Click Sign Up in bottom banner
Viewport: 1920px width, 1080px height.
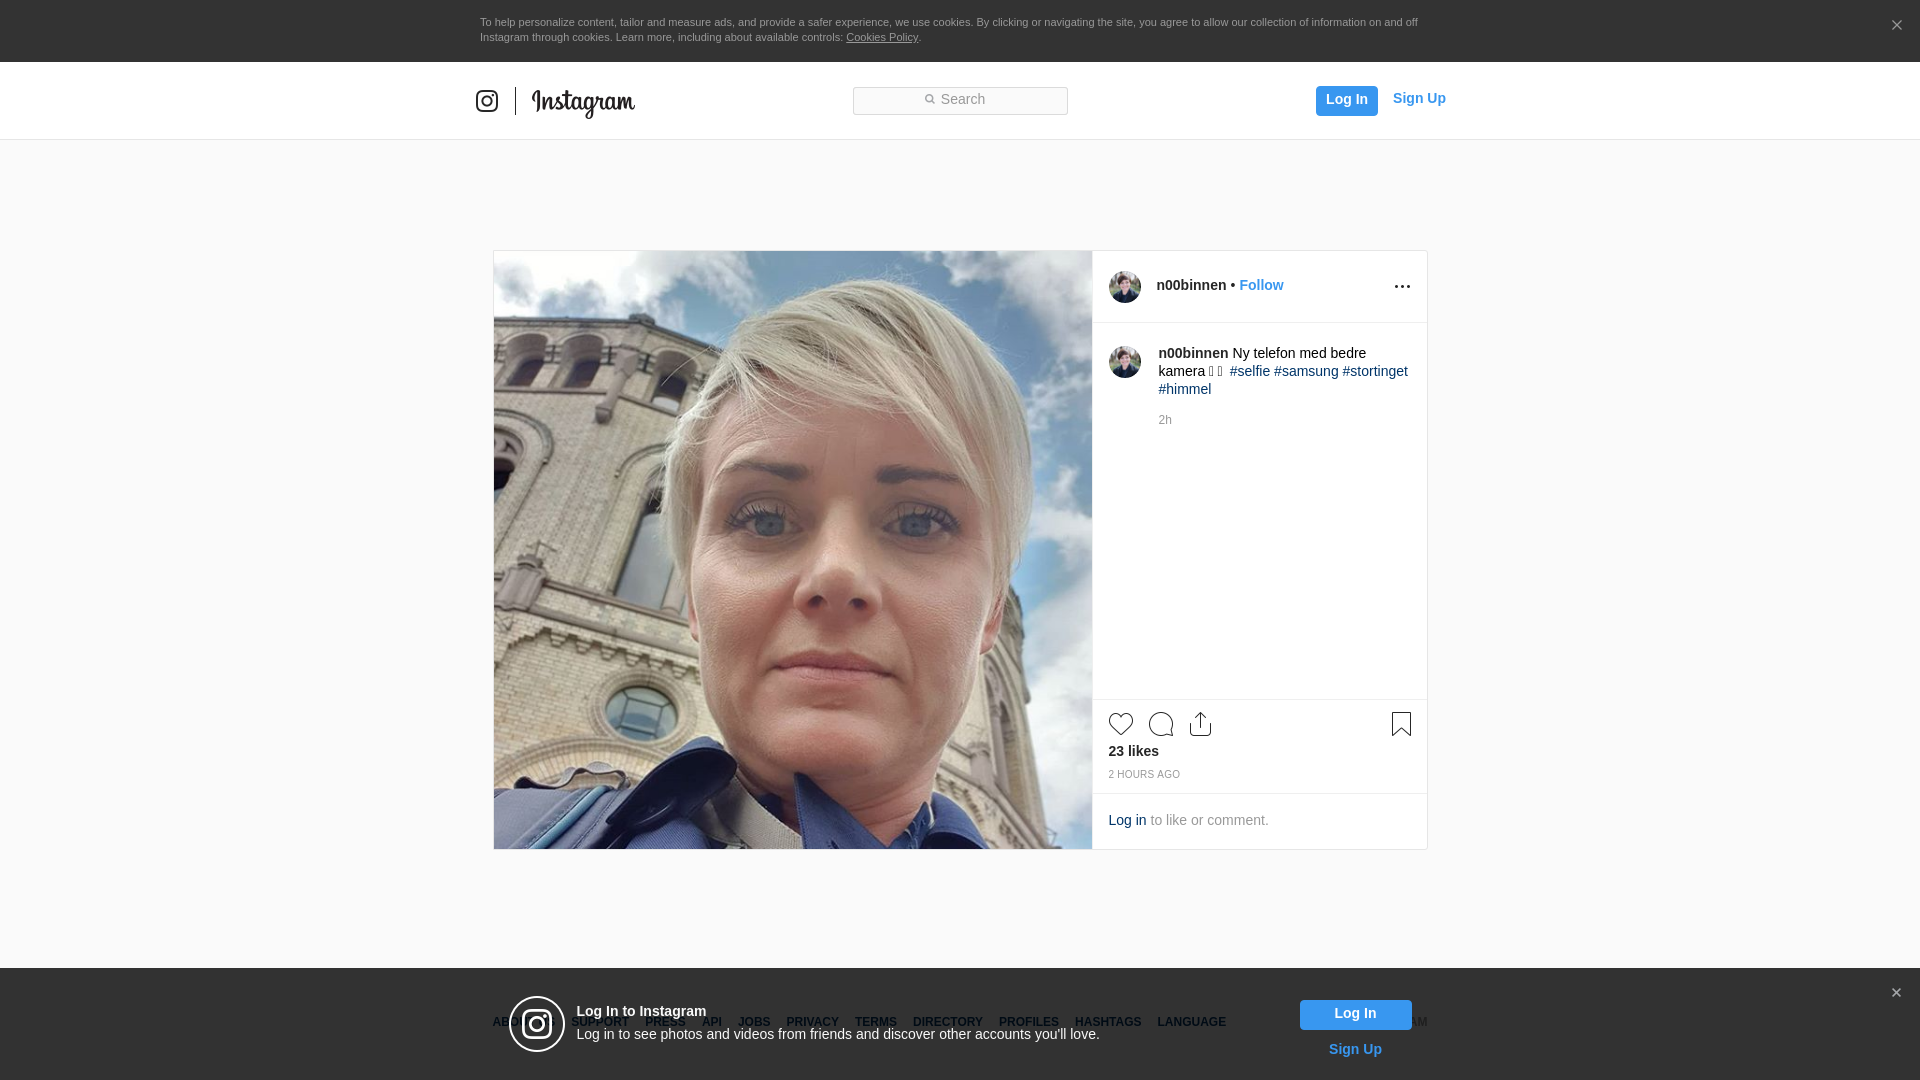pyautogui.click(x=1355, y=1049)
